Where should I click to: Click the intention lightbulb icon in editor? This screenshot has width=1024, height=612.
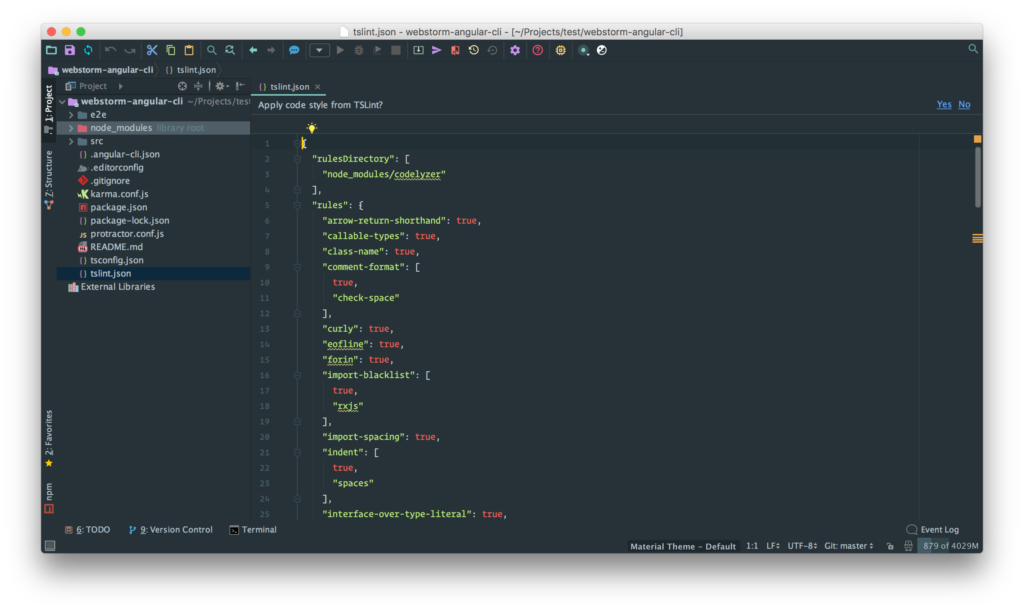point(312,128)
